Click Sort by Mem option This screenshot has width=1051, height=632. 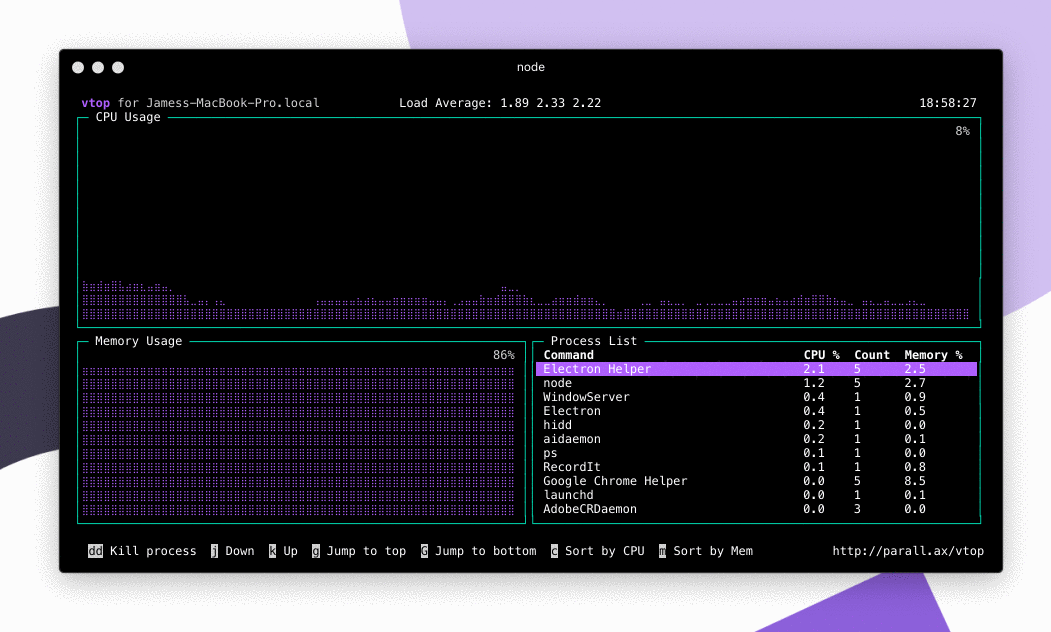coord(706,551)
